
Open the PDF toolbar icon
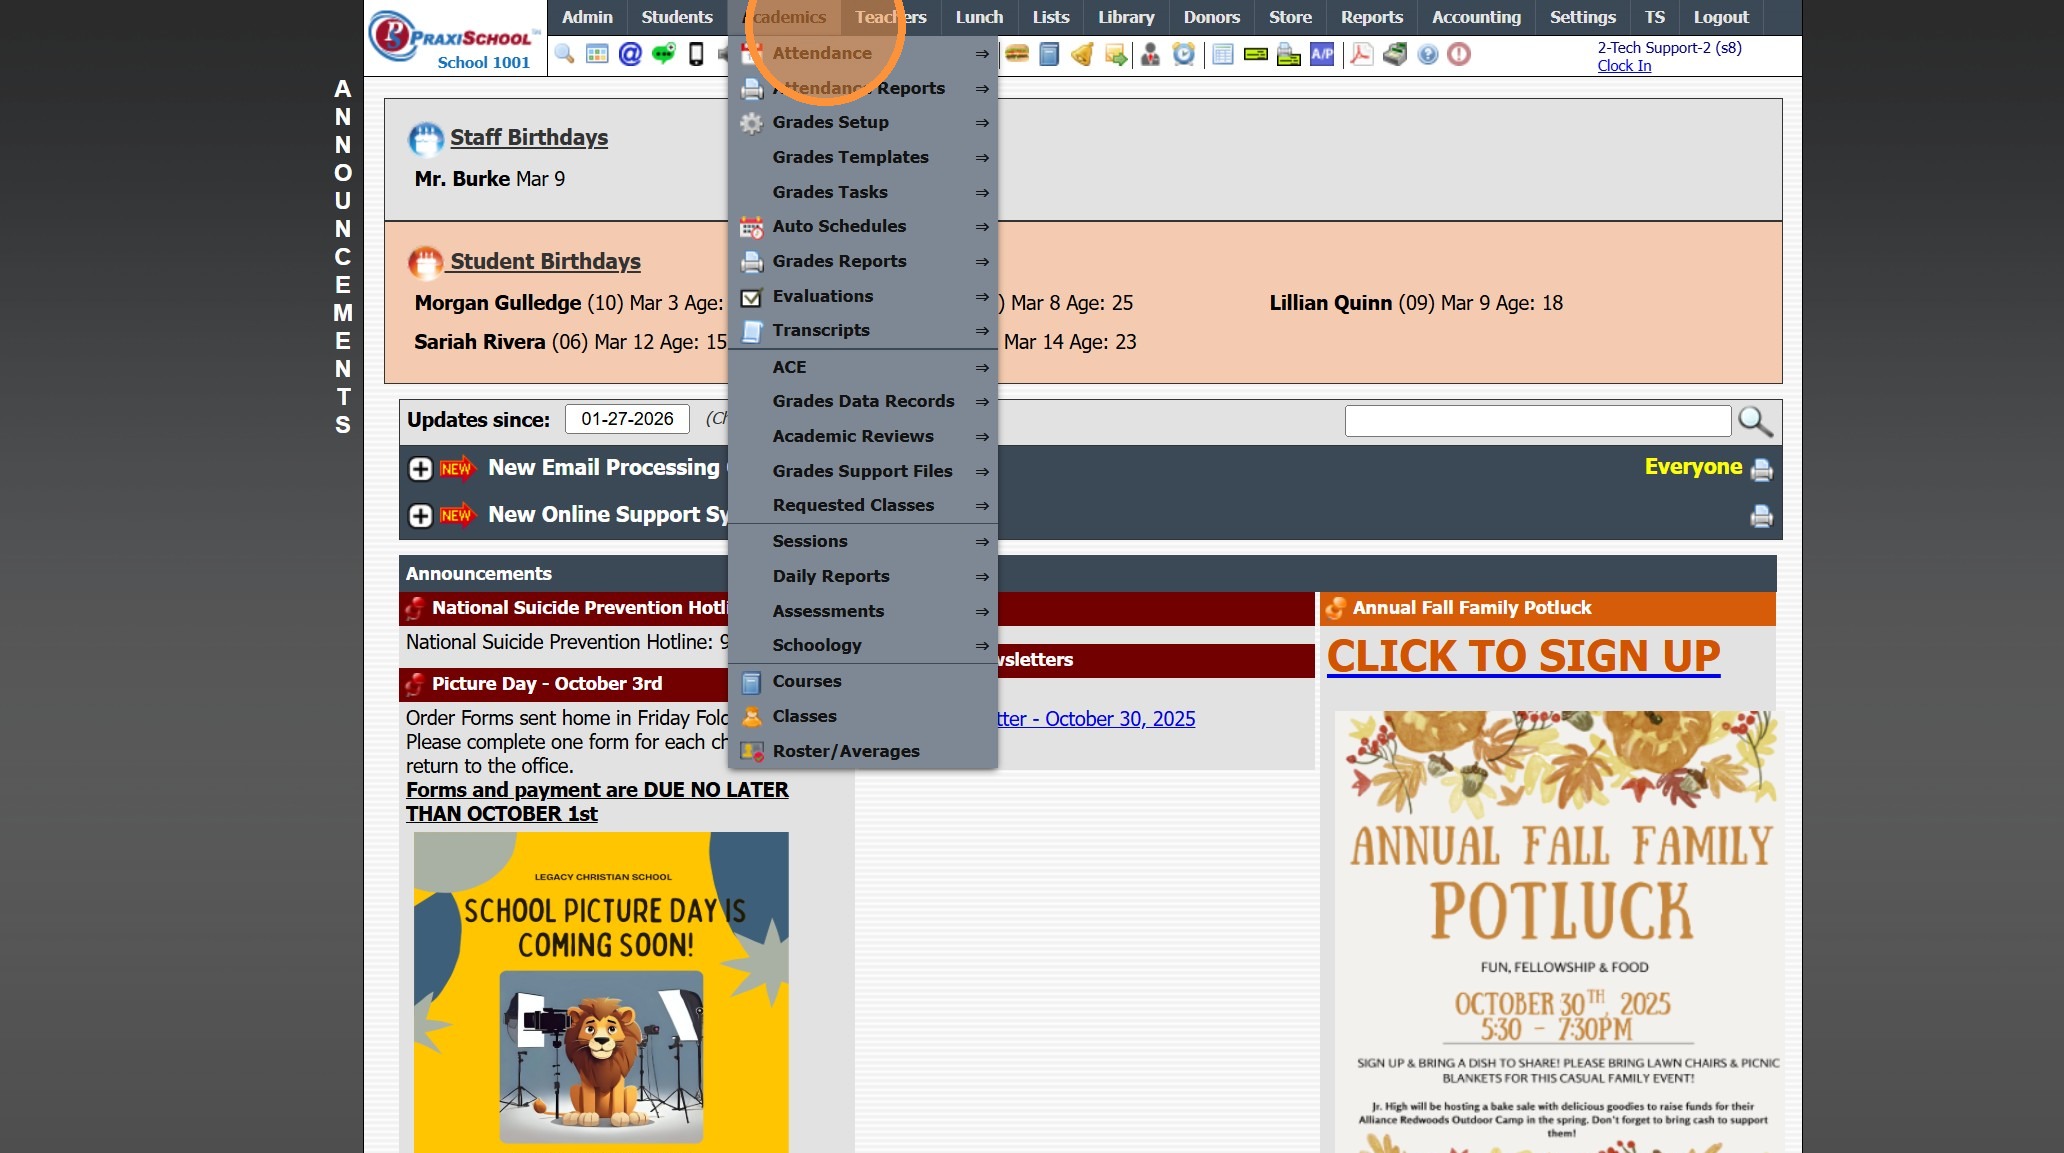click(1361, 54)
